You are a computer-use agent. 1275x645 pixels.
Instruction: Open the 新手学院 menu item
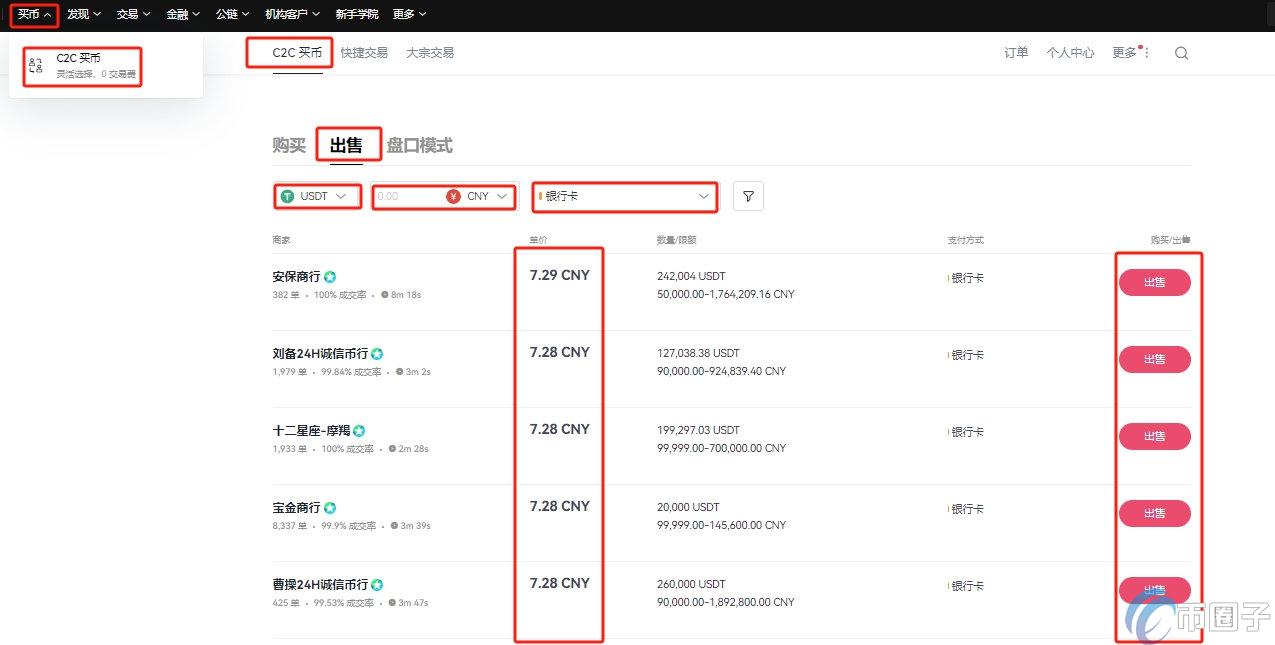pyautogui.click(x=355, y=14)
